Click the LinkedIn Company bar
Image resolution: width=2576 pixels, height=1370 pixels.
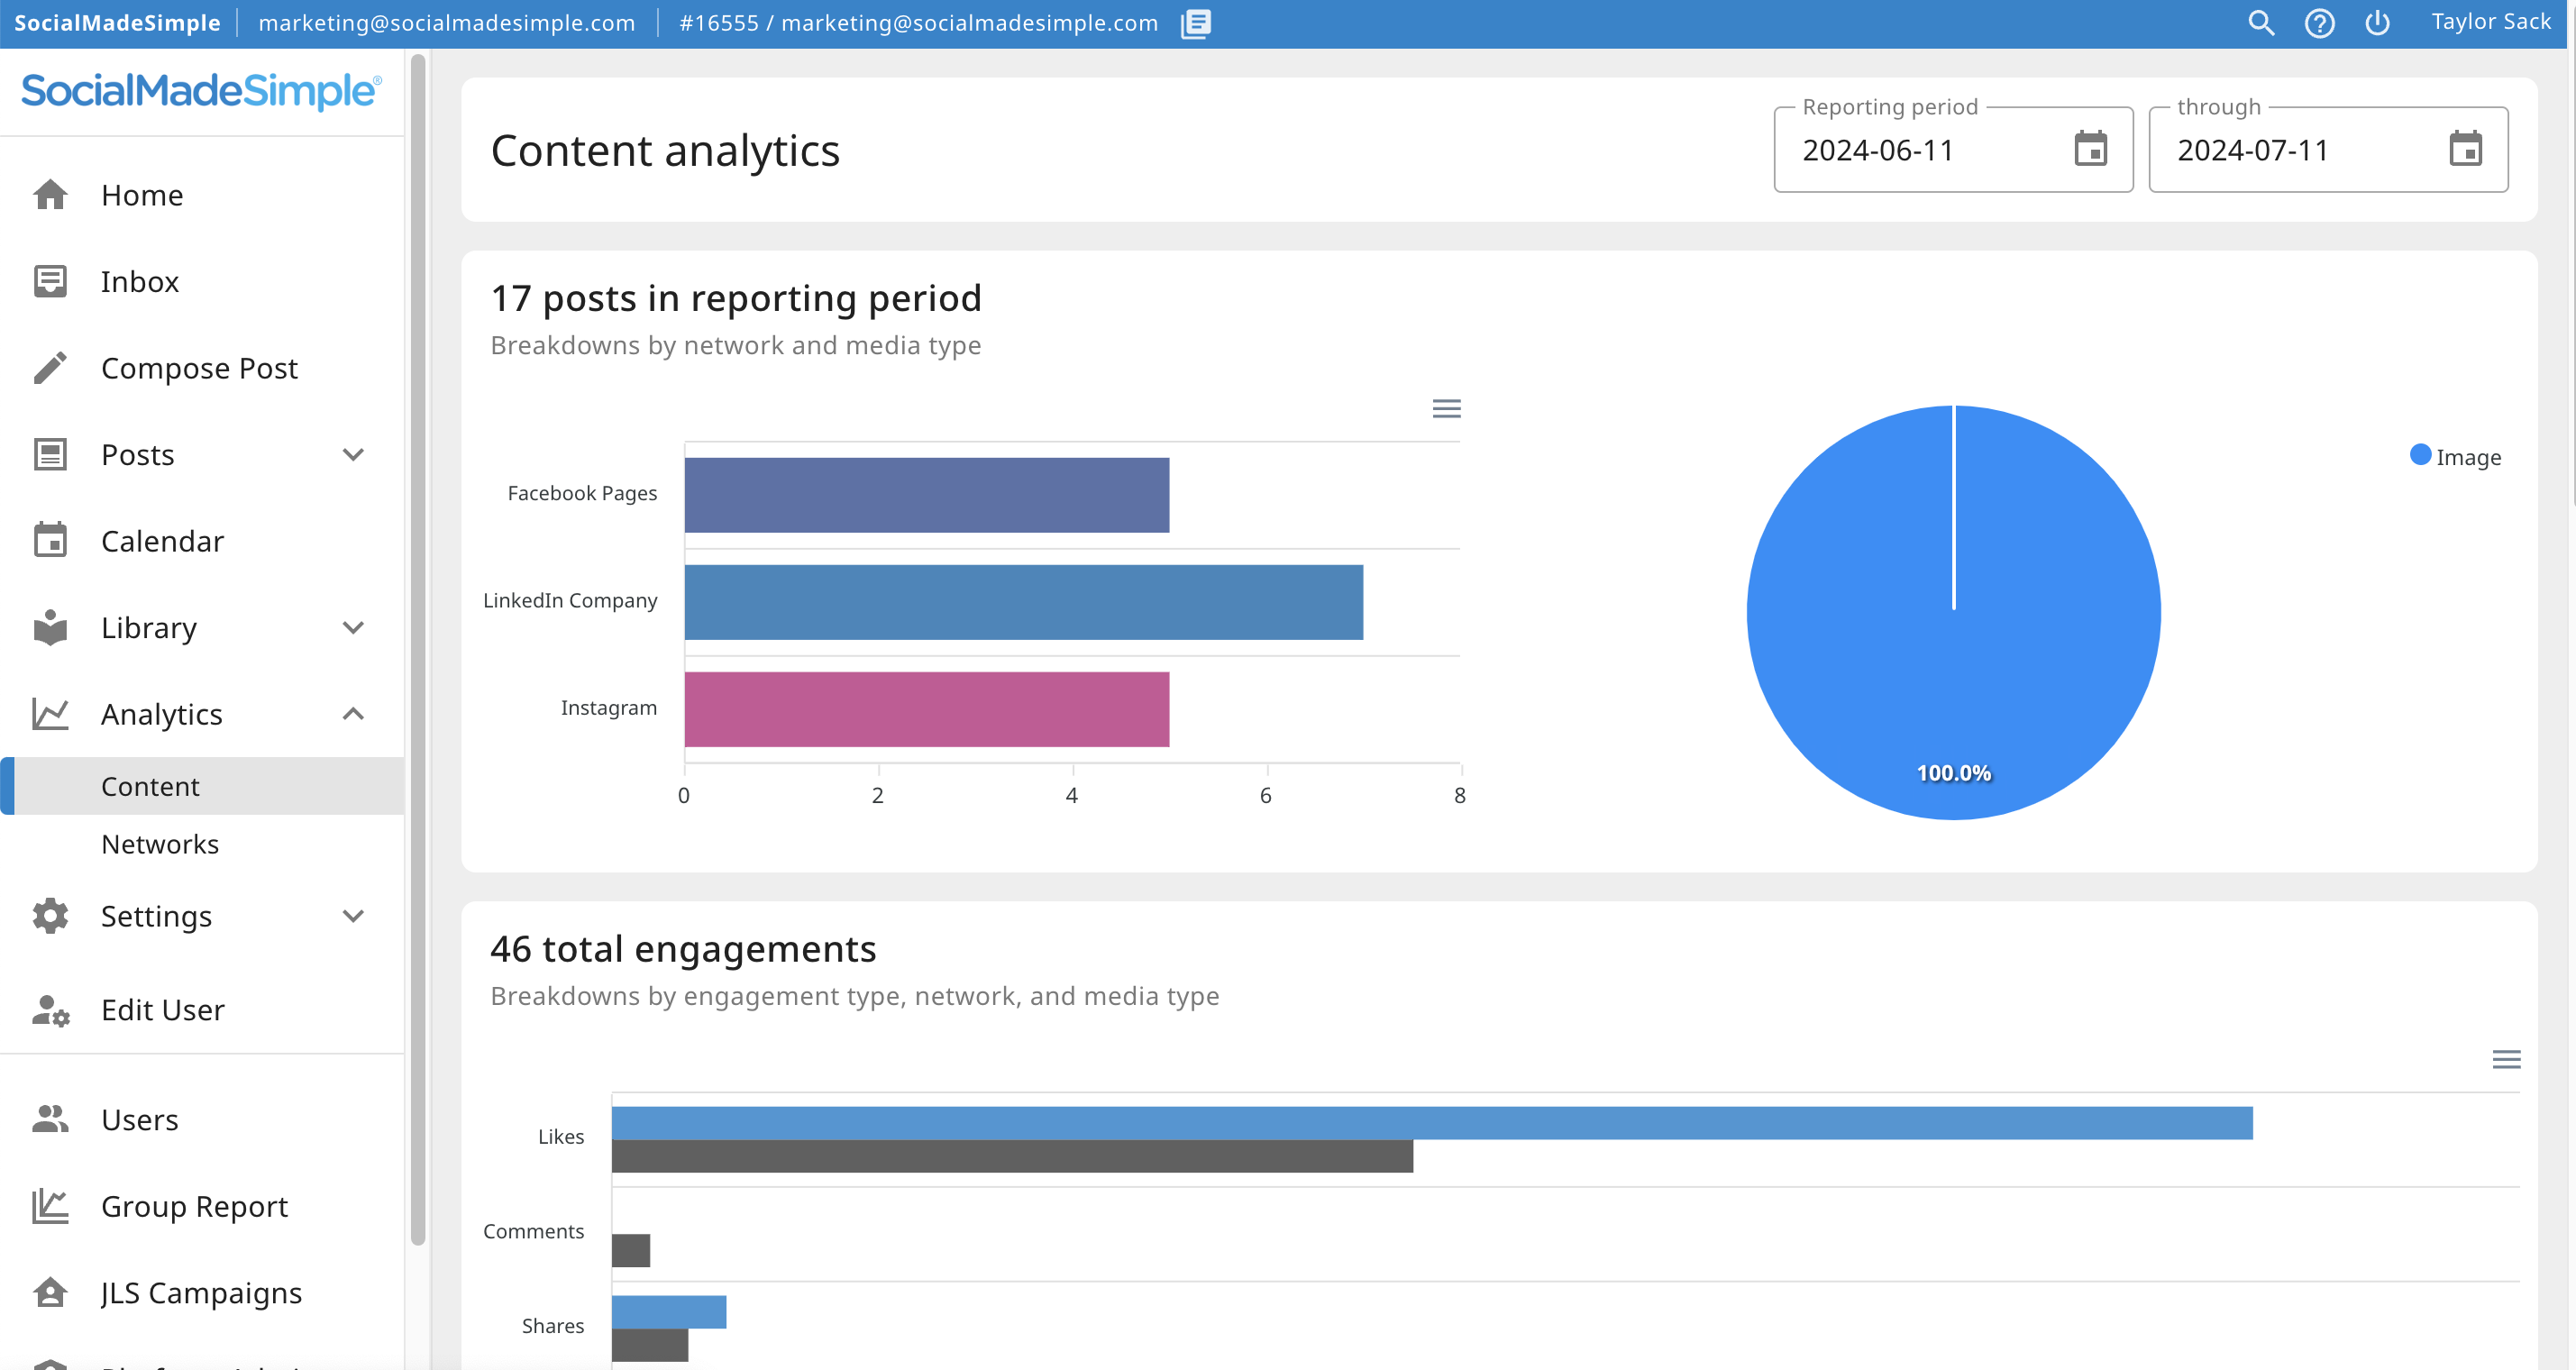pos(1023,602)
